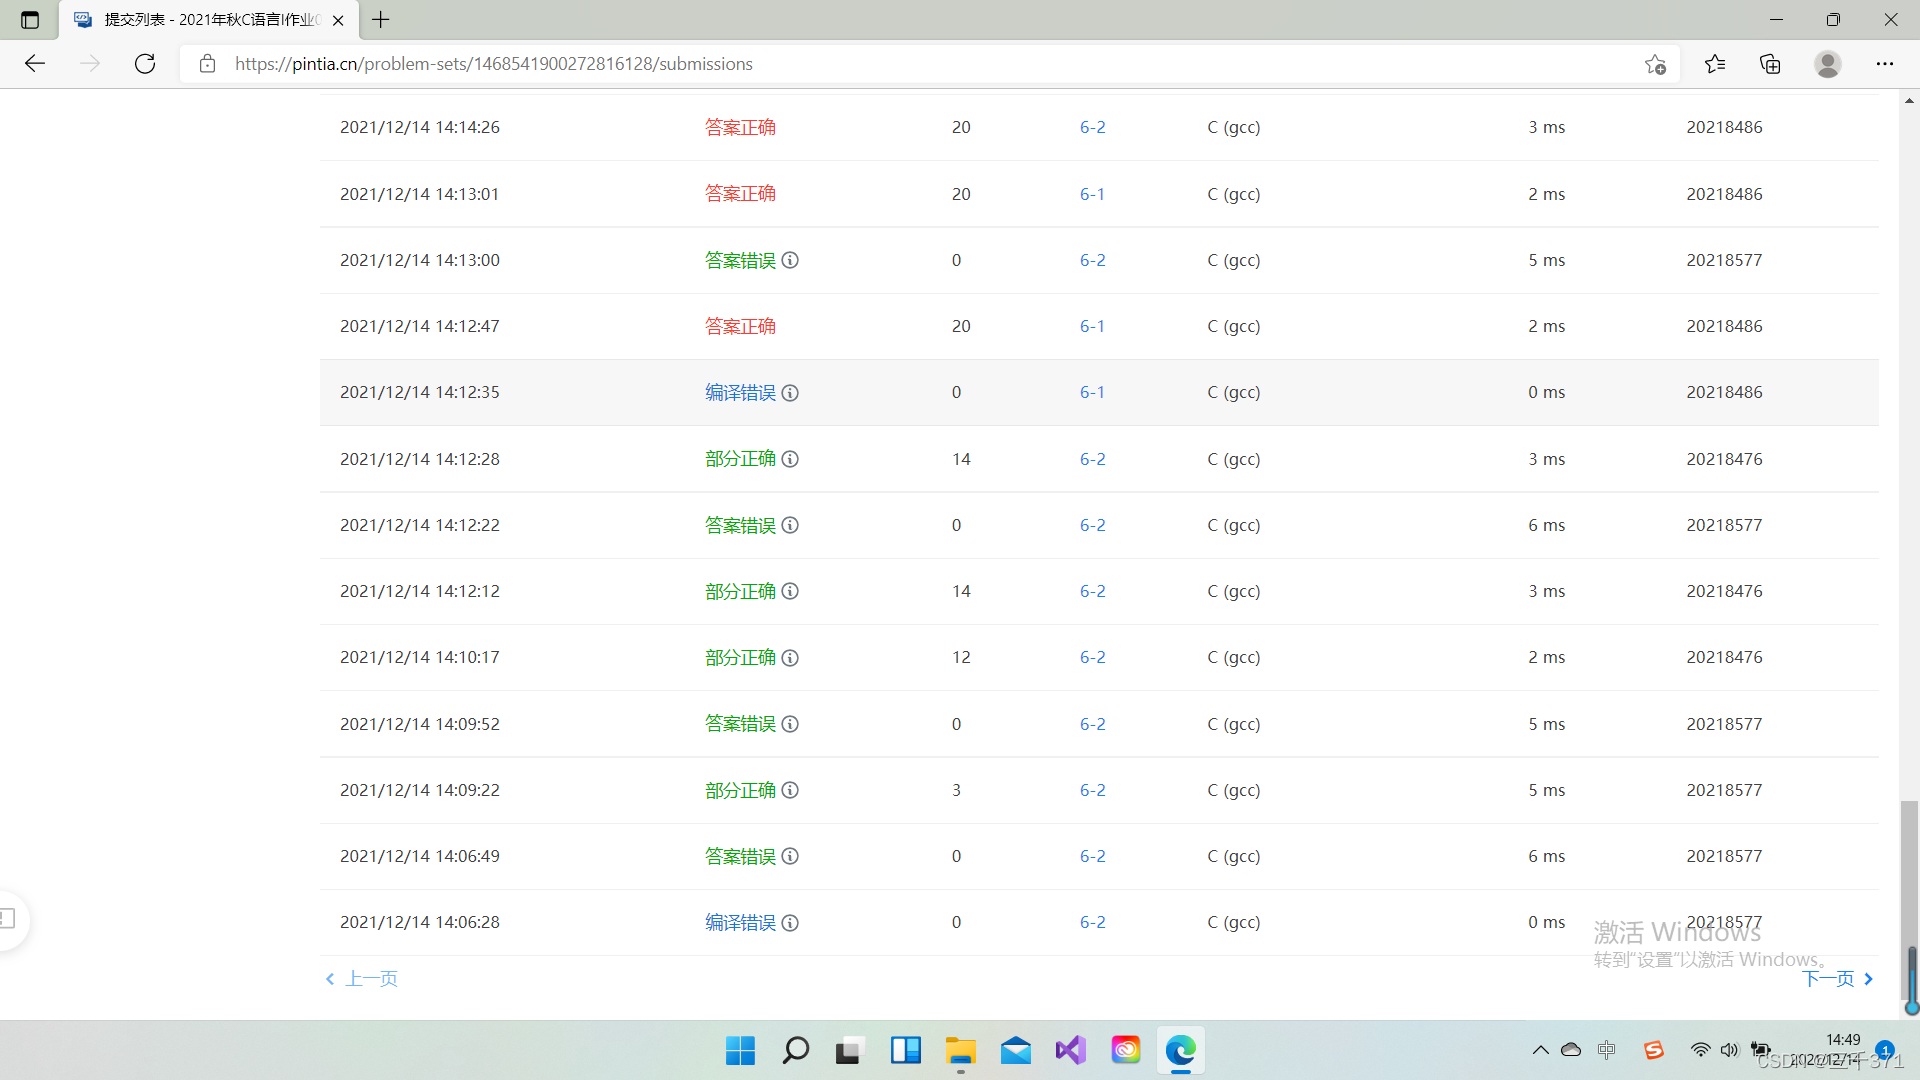Open browser Collections
Image resolution: width=1920 pixels, height=1080 pixels.
pyautogui.click(x=1770, y=64)
